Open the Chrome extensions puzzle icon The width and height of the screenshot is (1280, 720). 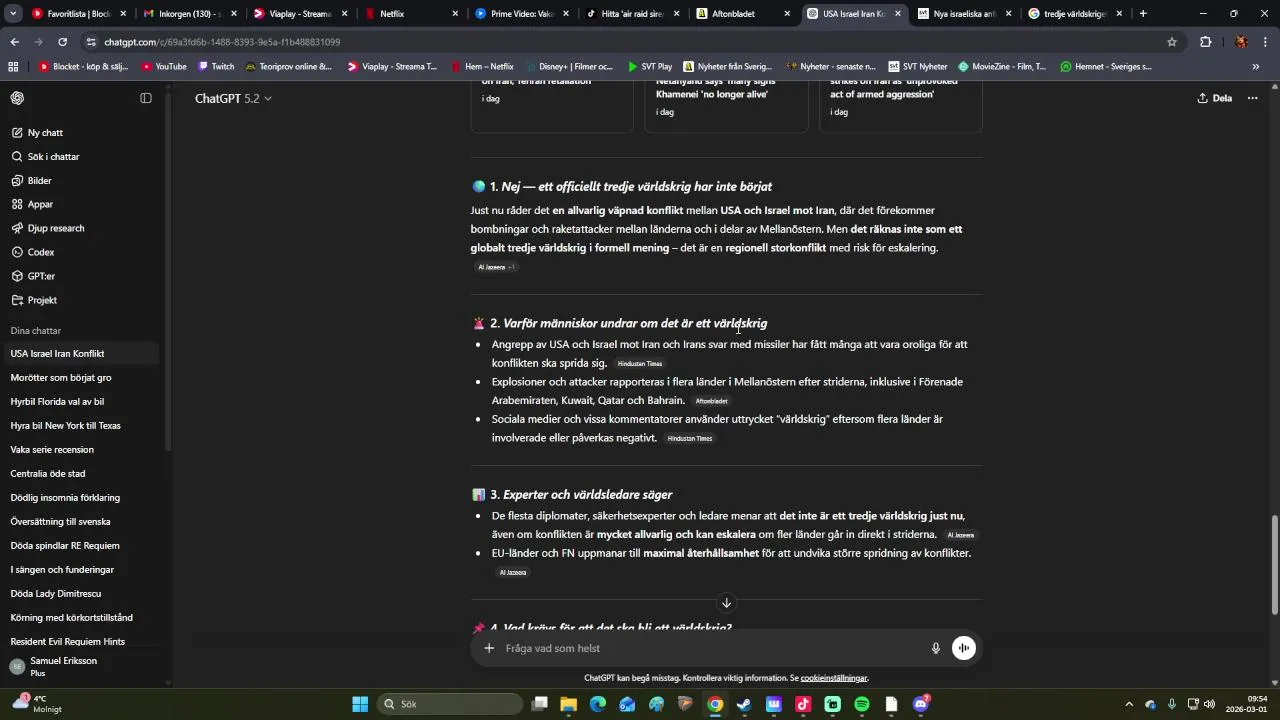1206,42
